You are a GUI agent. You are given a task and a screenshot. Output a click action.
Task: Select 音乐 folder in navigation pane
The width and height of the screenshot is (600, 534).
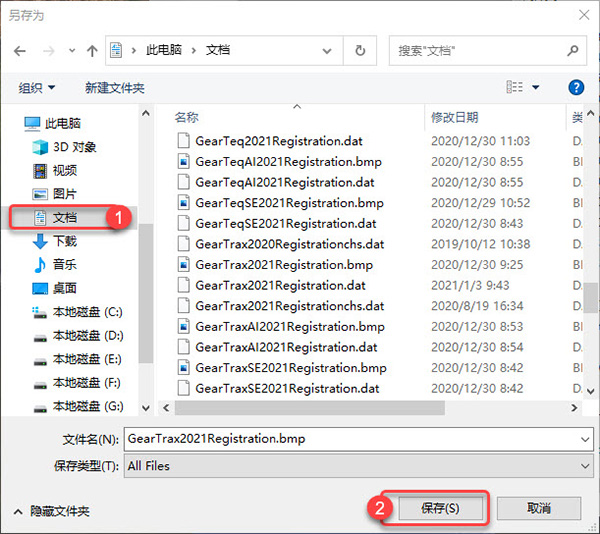[x=64, y=264]
